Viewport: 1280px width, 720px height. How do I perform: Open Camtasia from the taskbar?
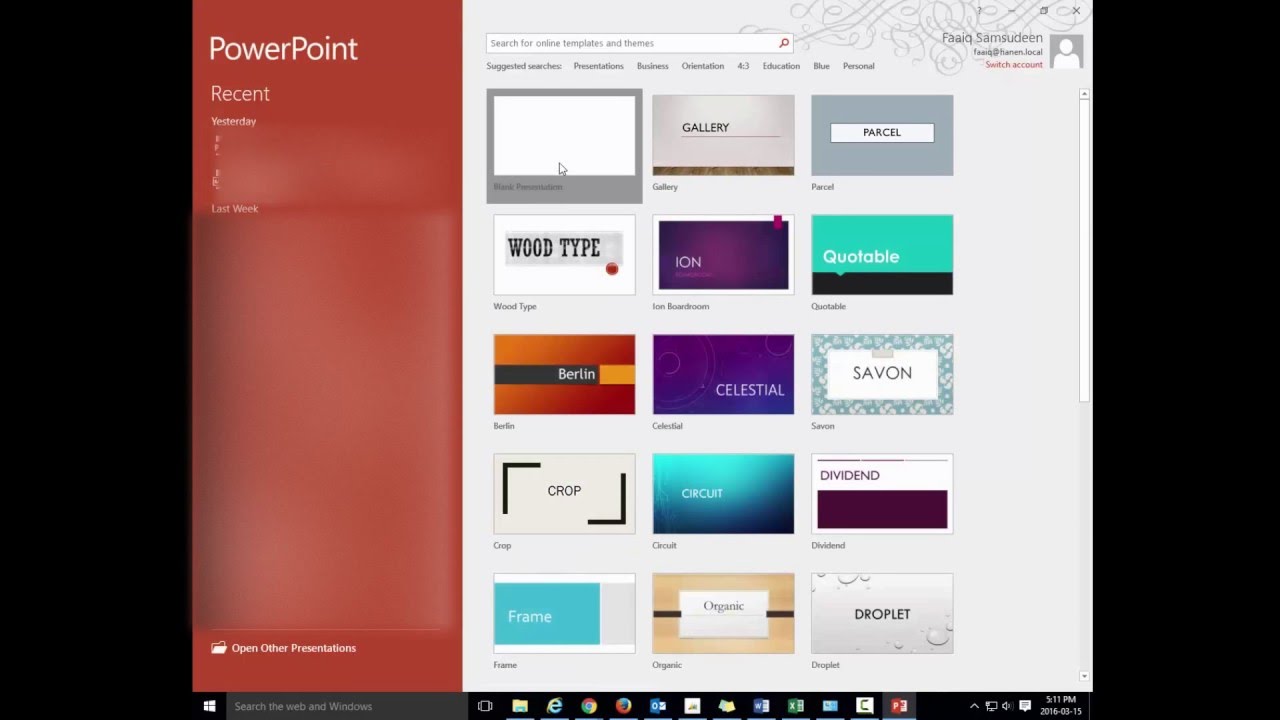tap(864, 706)
